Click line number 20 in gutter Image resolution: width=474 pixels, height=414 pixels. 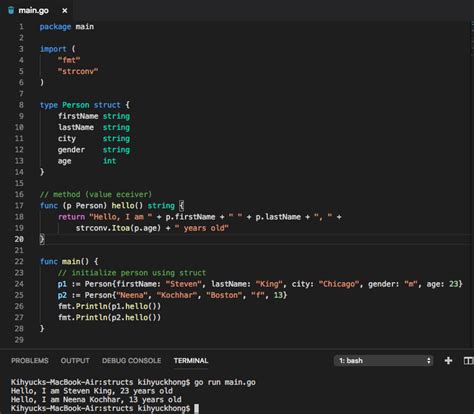pyautogui.click(x=19, y=239)
